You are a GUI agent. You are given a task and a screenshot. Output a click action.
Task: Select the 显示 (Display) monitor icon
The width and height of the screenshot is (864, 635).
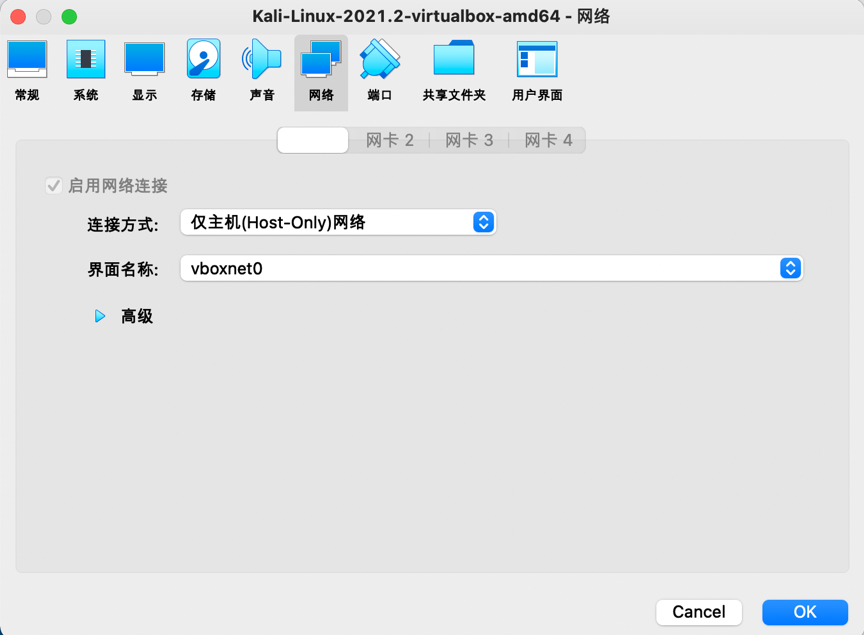tap(144, 62)
